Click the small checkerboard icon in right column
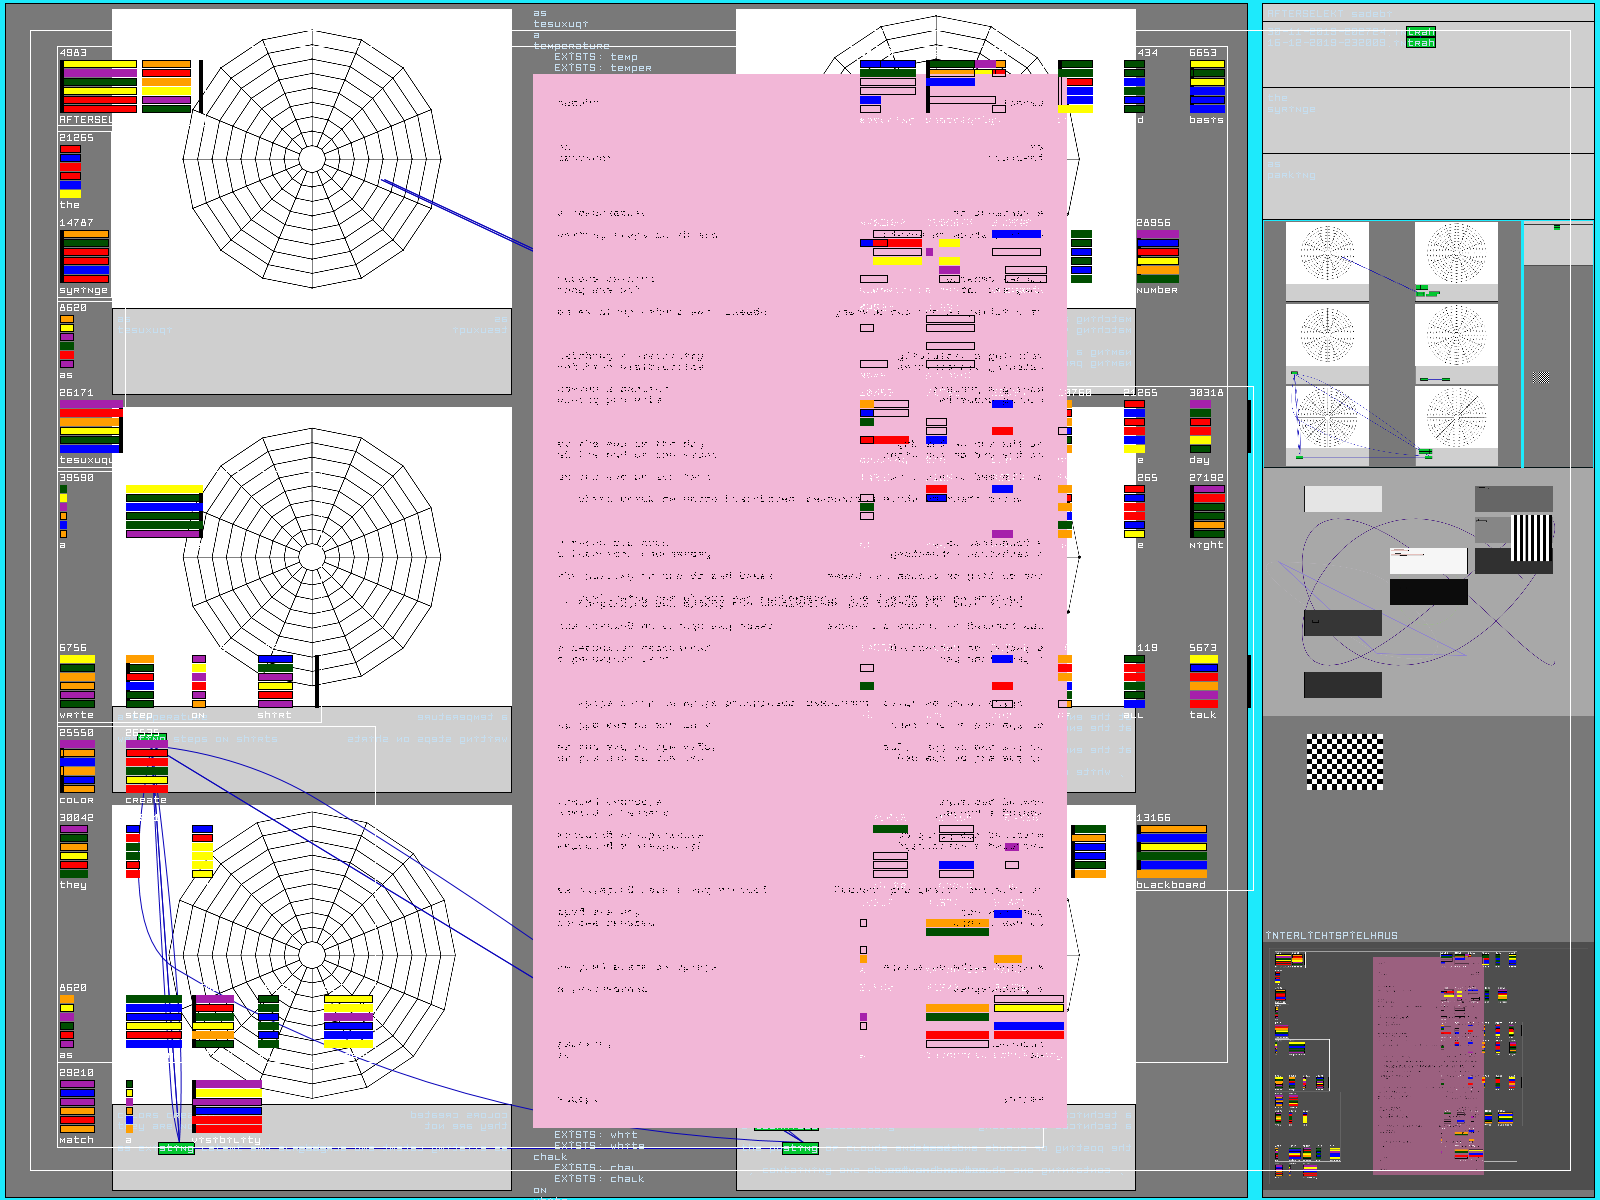 pos(1541,377)
